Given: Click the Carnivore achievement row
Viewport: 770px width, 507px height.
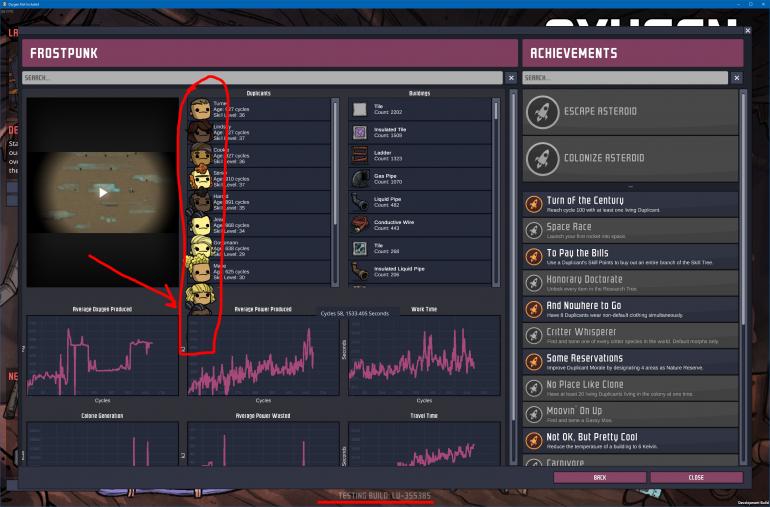Looking at the screenshot, I should 631,462.
